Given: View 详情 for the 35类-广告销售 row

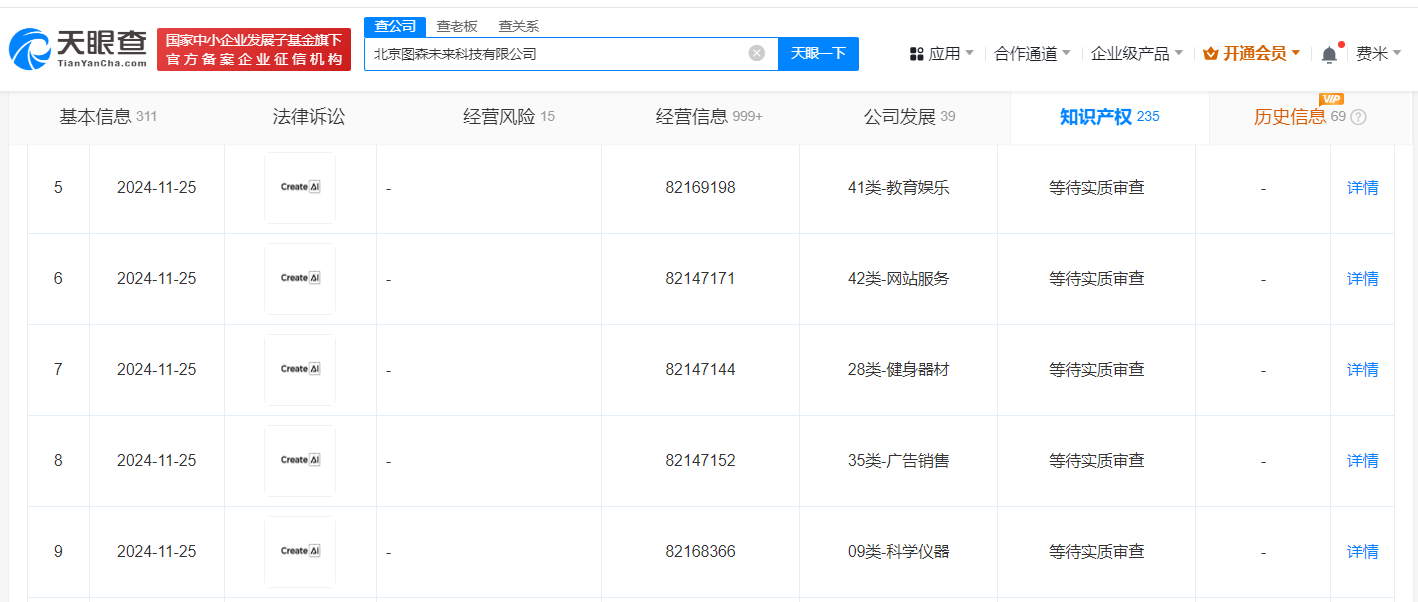Looking at the screenshot, I should (1362, 460).
